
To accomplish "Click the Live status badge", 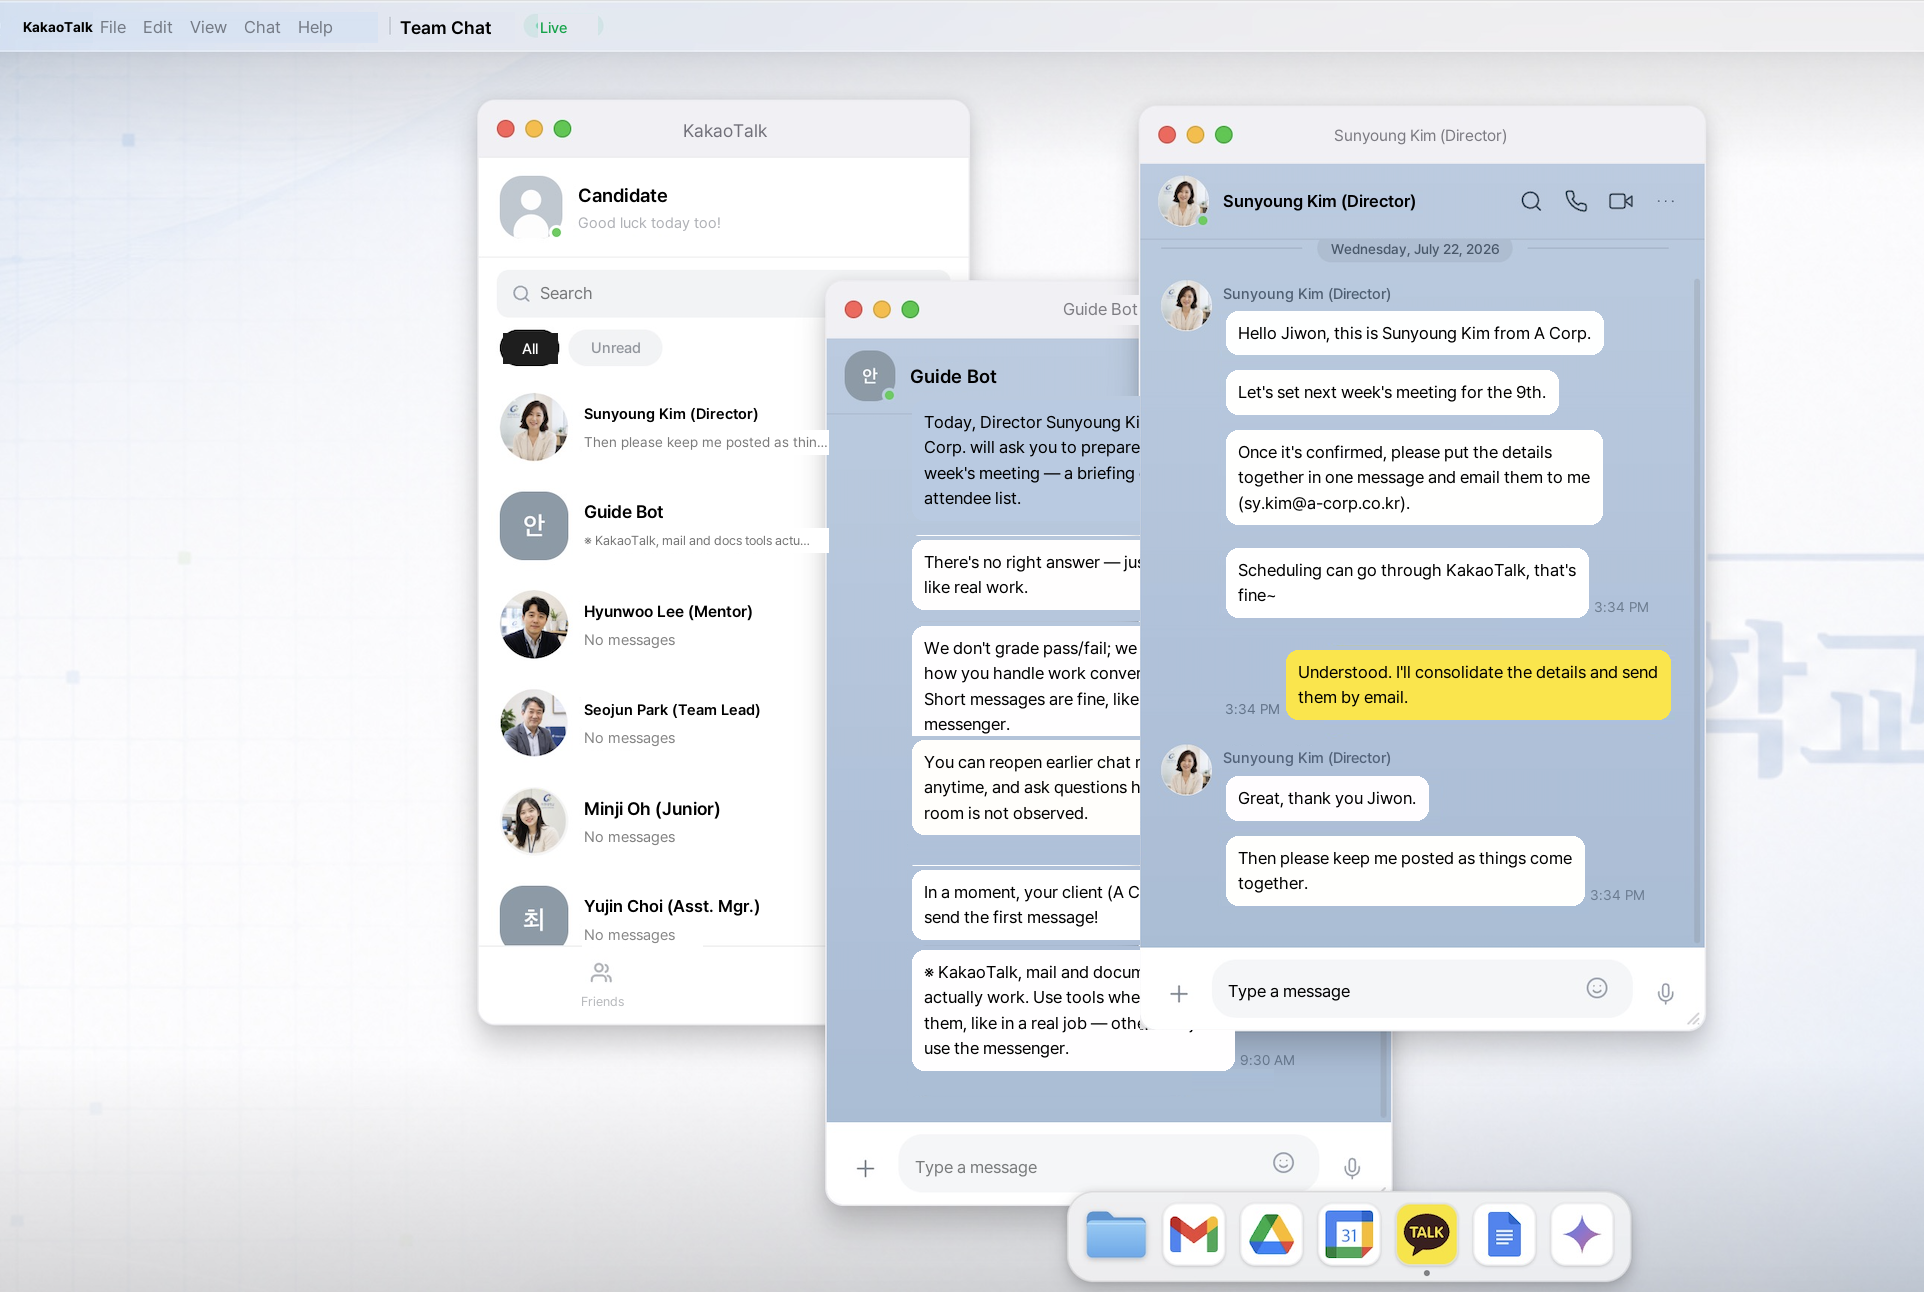I will [x=553, y=27].
